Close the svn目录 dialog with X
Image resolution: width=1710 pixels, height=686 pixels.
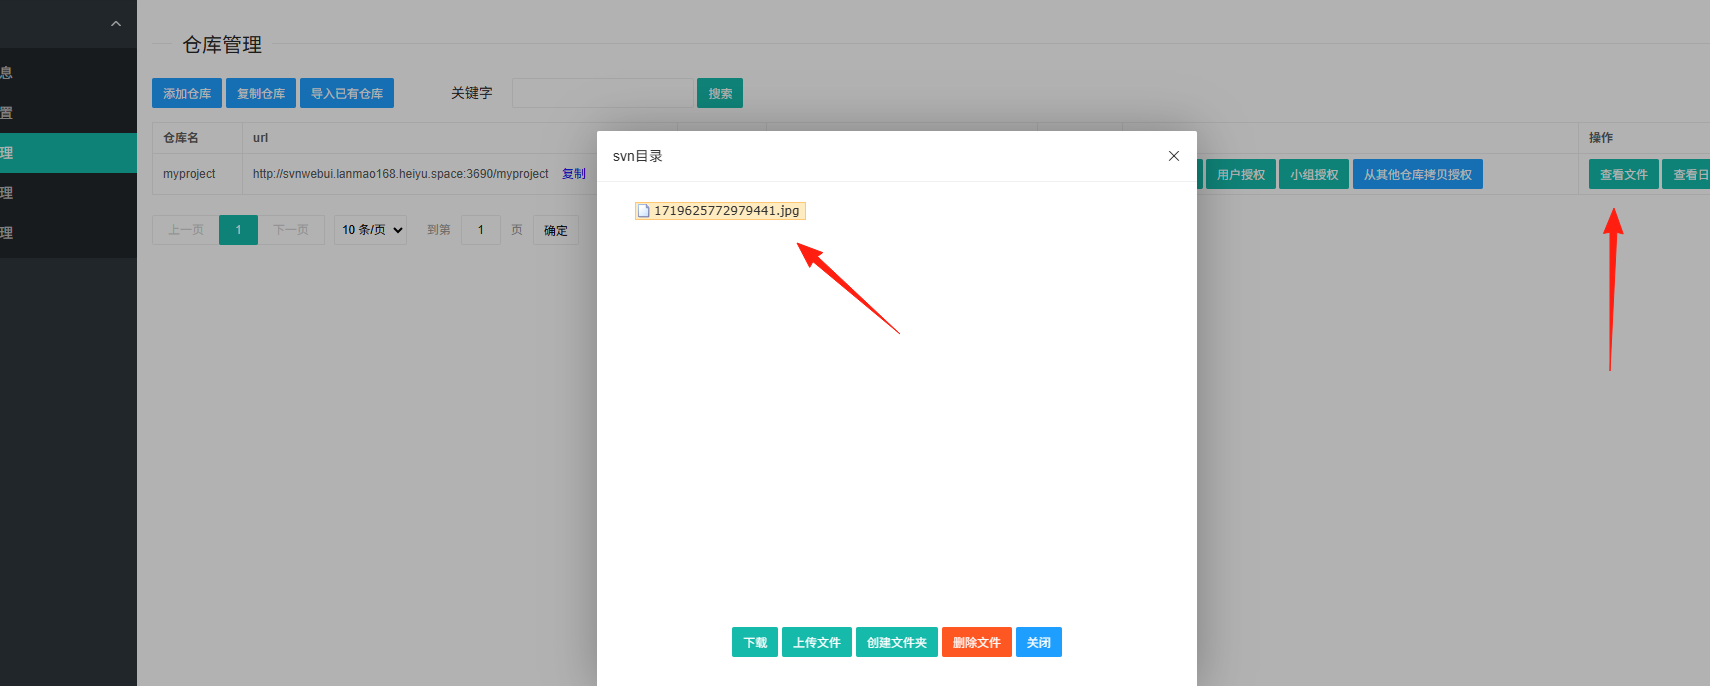[1174, 156]
